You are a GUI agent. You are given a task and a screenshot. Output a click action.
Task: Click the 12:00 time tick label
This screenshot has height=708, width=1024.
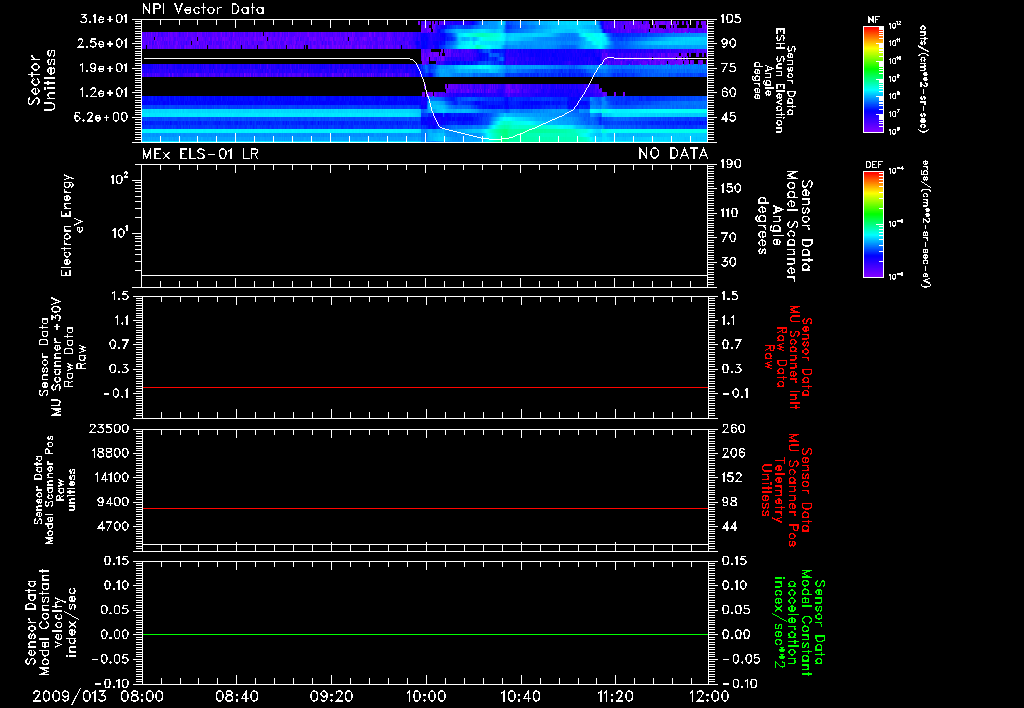pyautogui.click(x=709, y=696)
